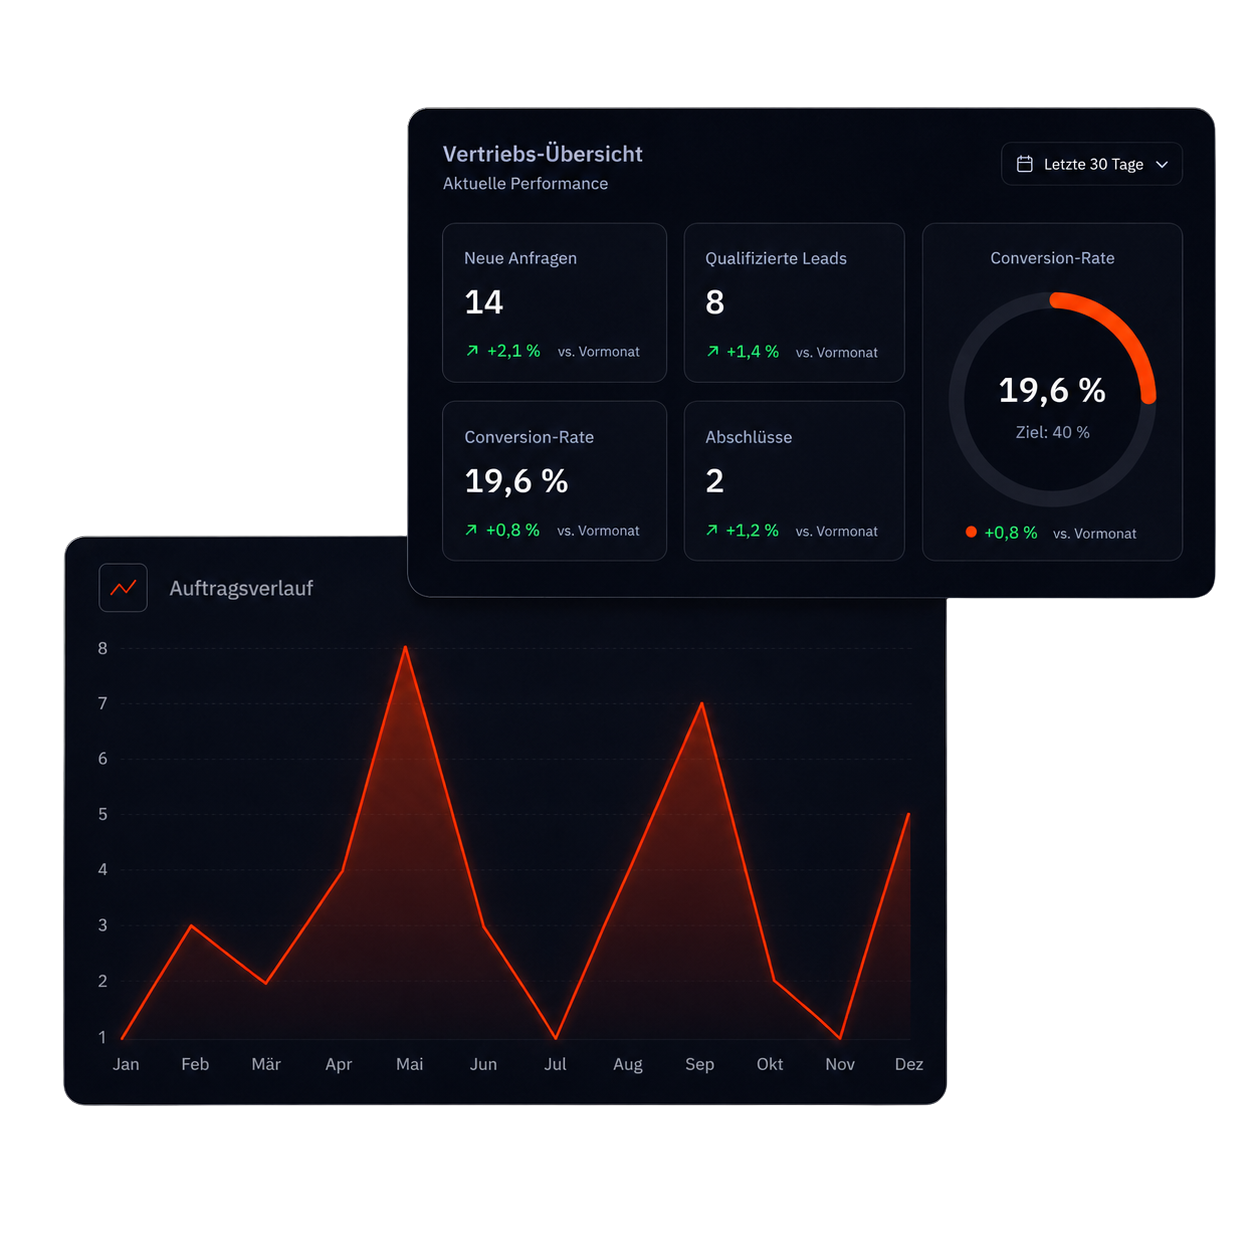Click the Ziel: 40 % text in gauge
This screenshot has width=1254, height=1254.
click(1052, 432)
